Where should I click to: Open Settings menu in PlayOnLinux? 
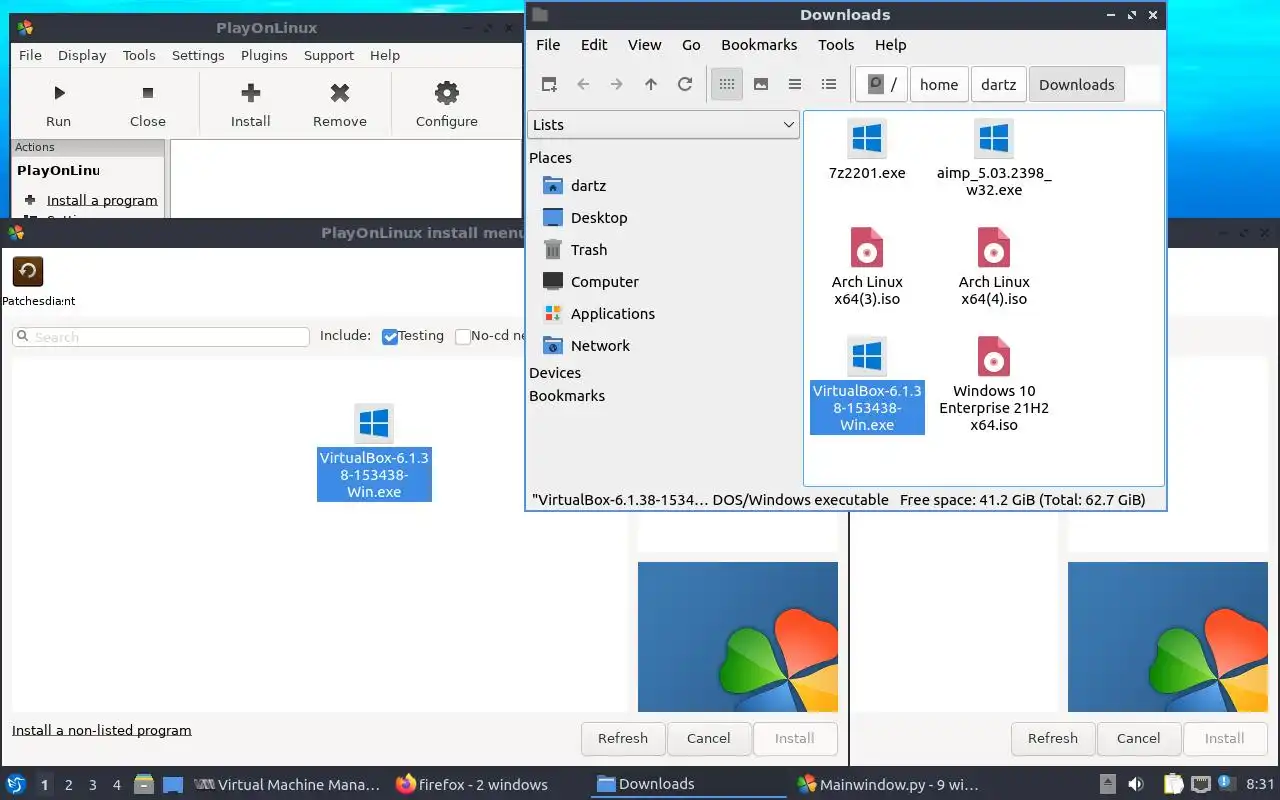(198, 56)
